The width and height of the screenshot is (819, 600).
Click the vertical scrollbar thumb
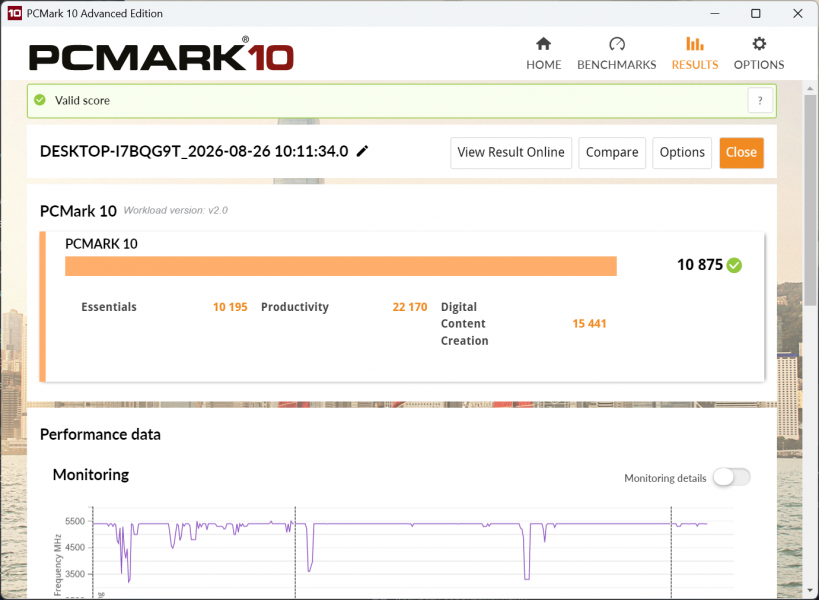click(x=810, y=200)
